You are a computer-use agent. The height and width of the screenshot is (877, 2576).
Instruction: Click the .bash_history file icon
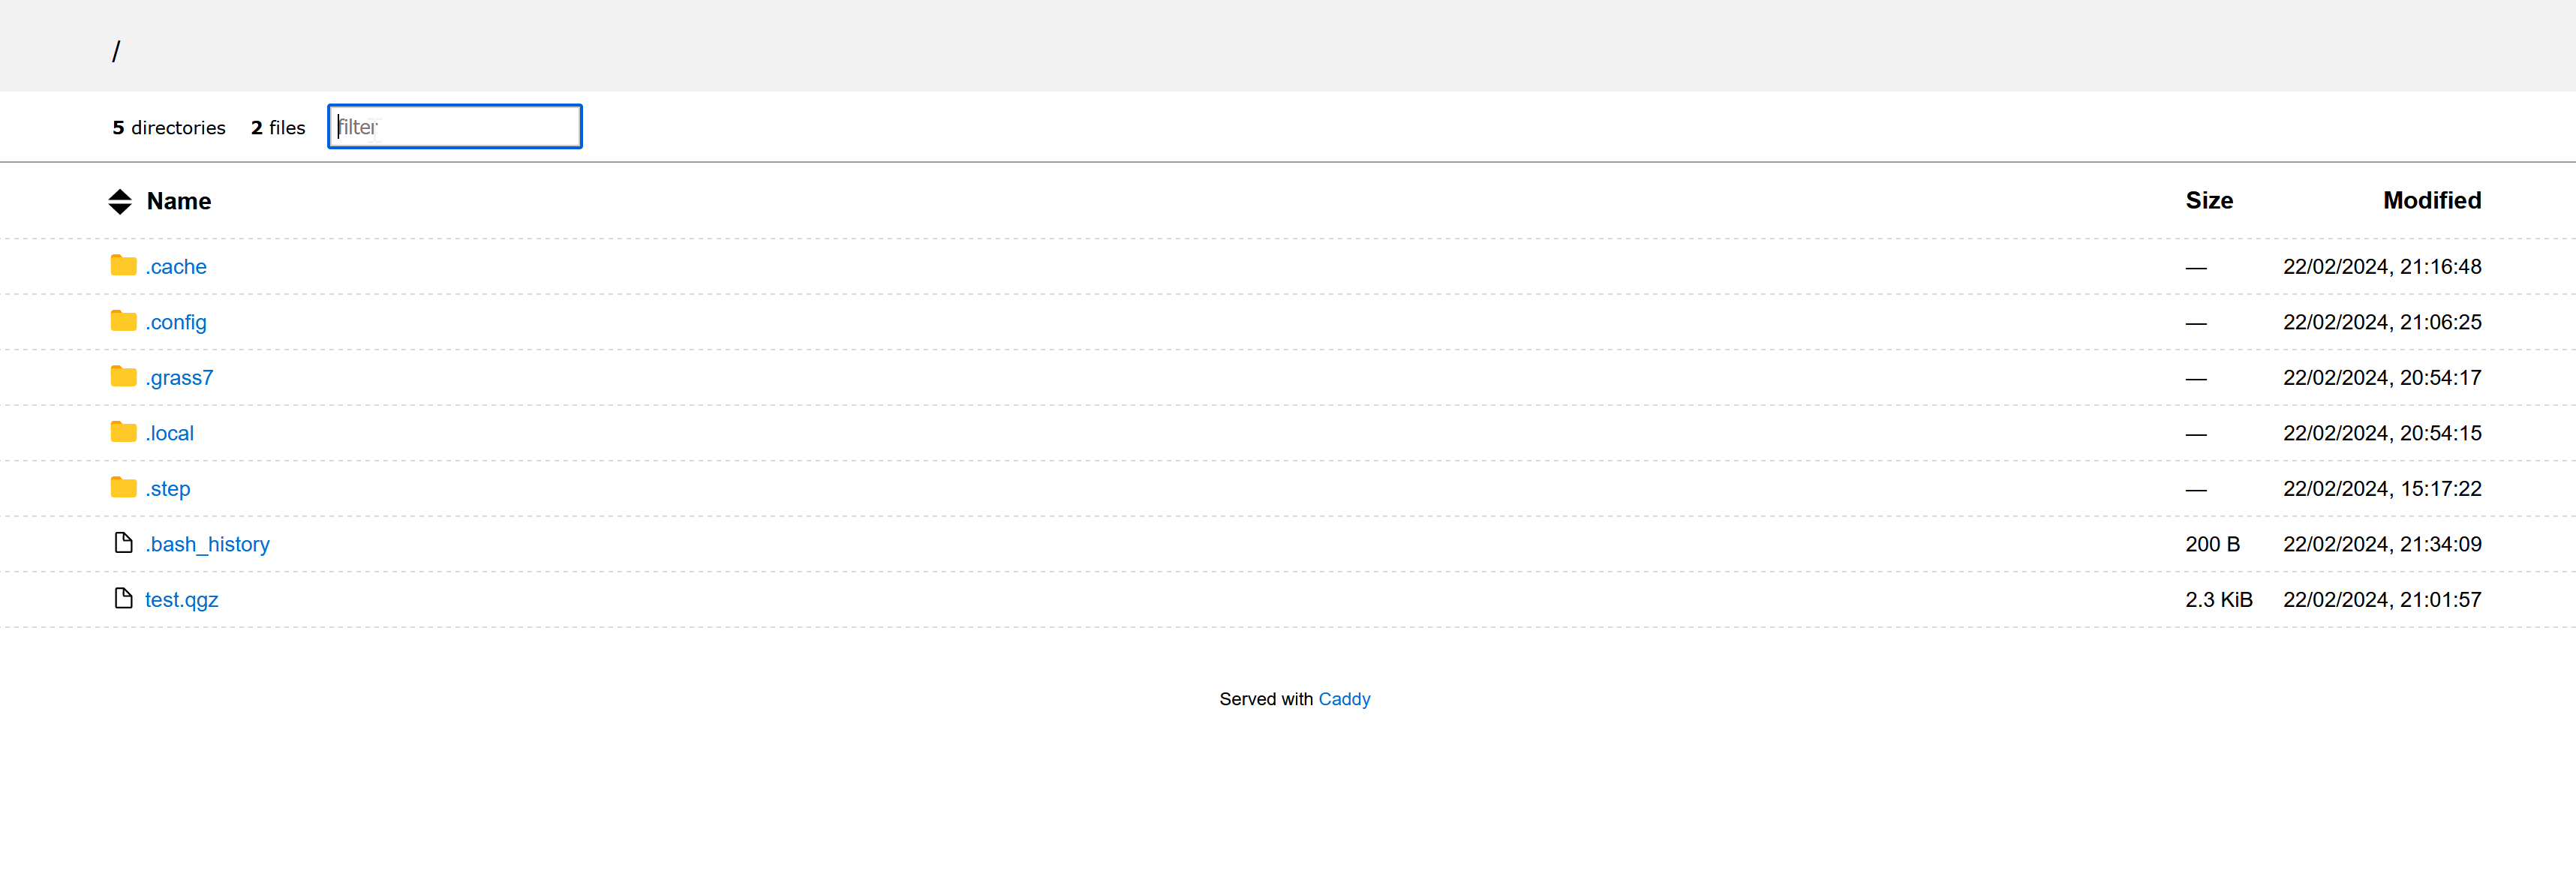coord(123,543)
